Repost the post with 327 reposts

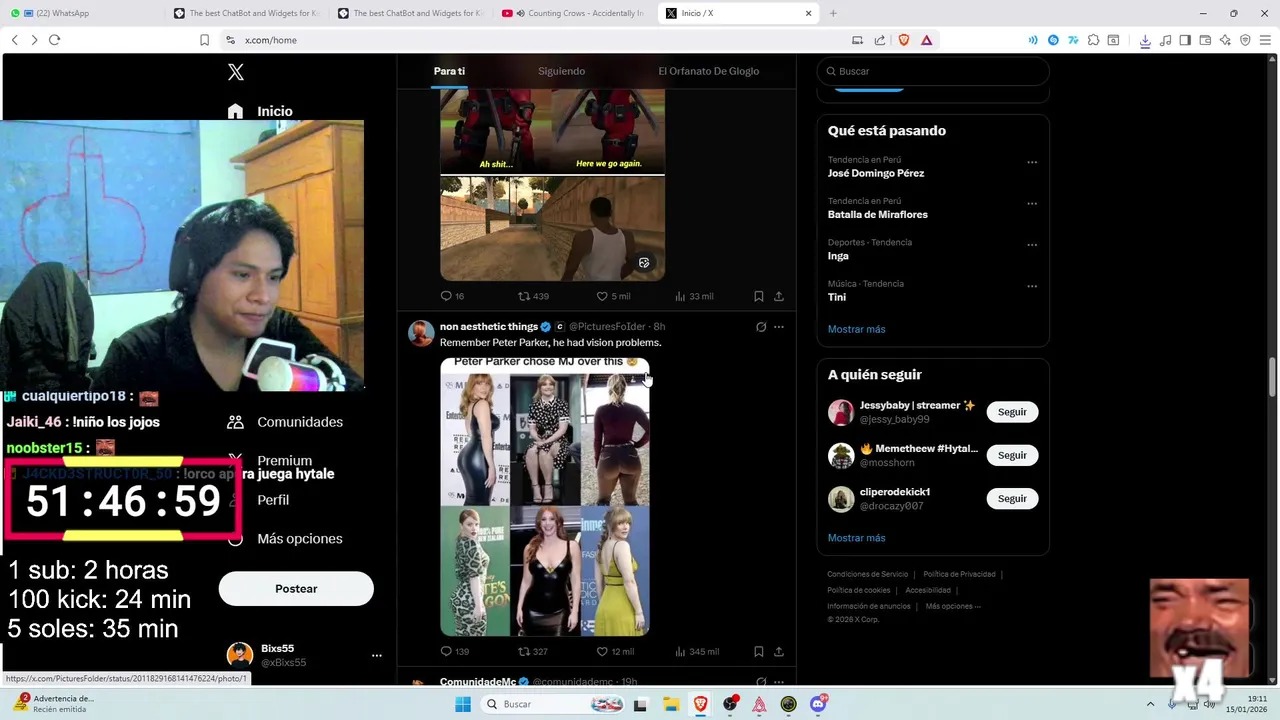pos(532,651)
